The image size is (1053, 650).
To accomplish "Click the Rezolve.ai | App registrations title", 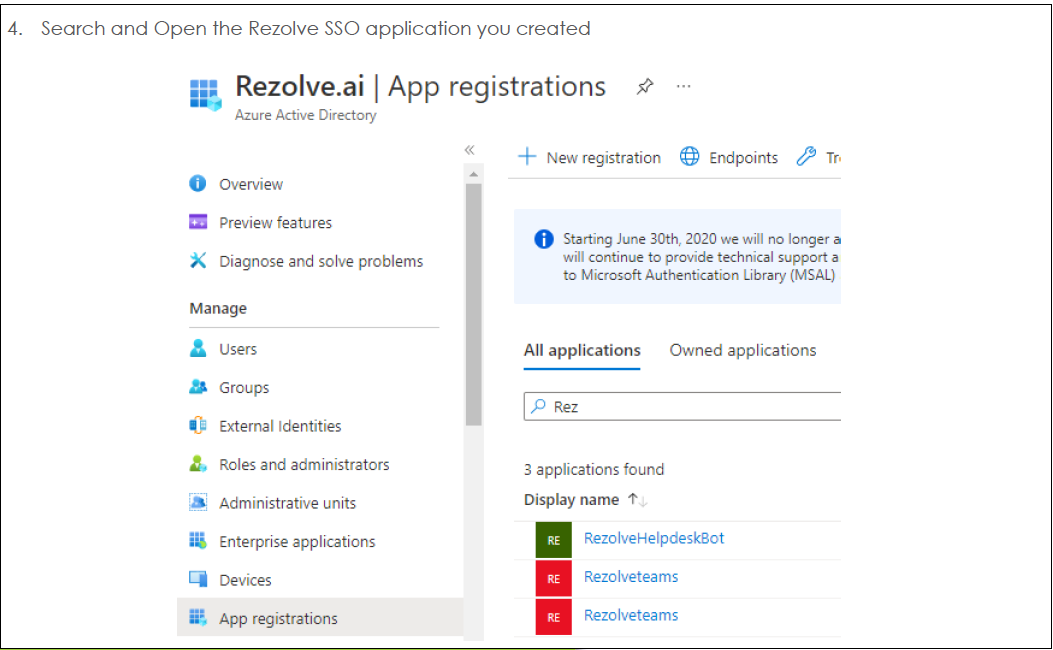I will click(x=420, y=87).
